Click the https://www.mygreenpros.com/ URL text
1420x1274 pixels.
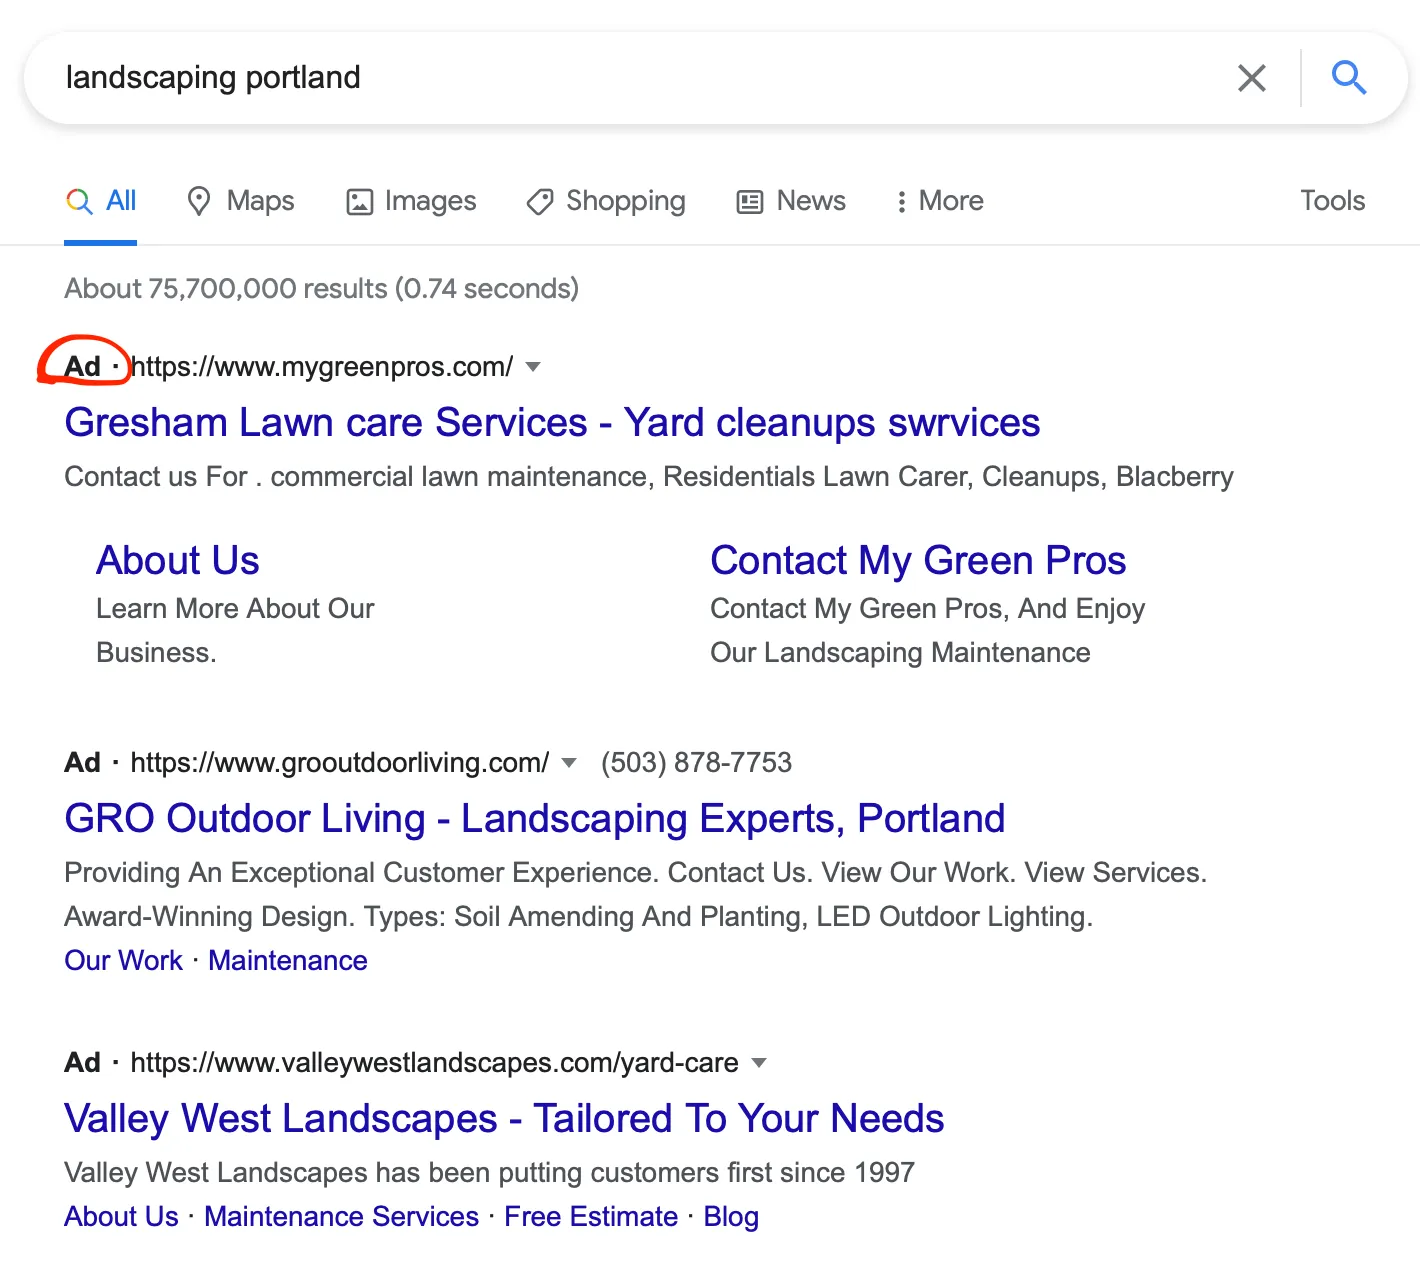coord(322,367)
